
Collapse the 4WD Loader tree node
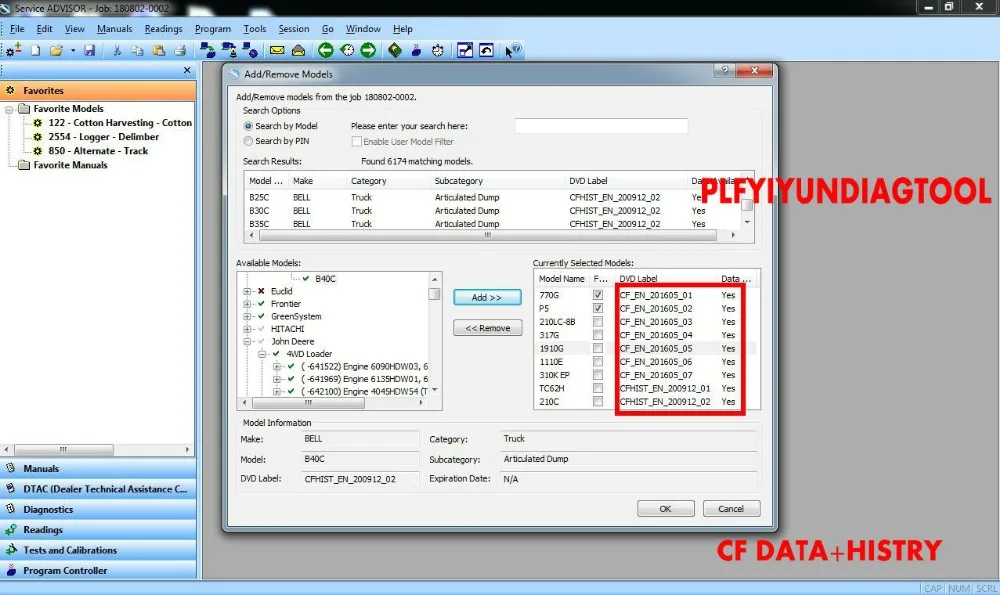pyautogui.click(x=261, y=354)
